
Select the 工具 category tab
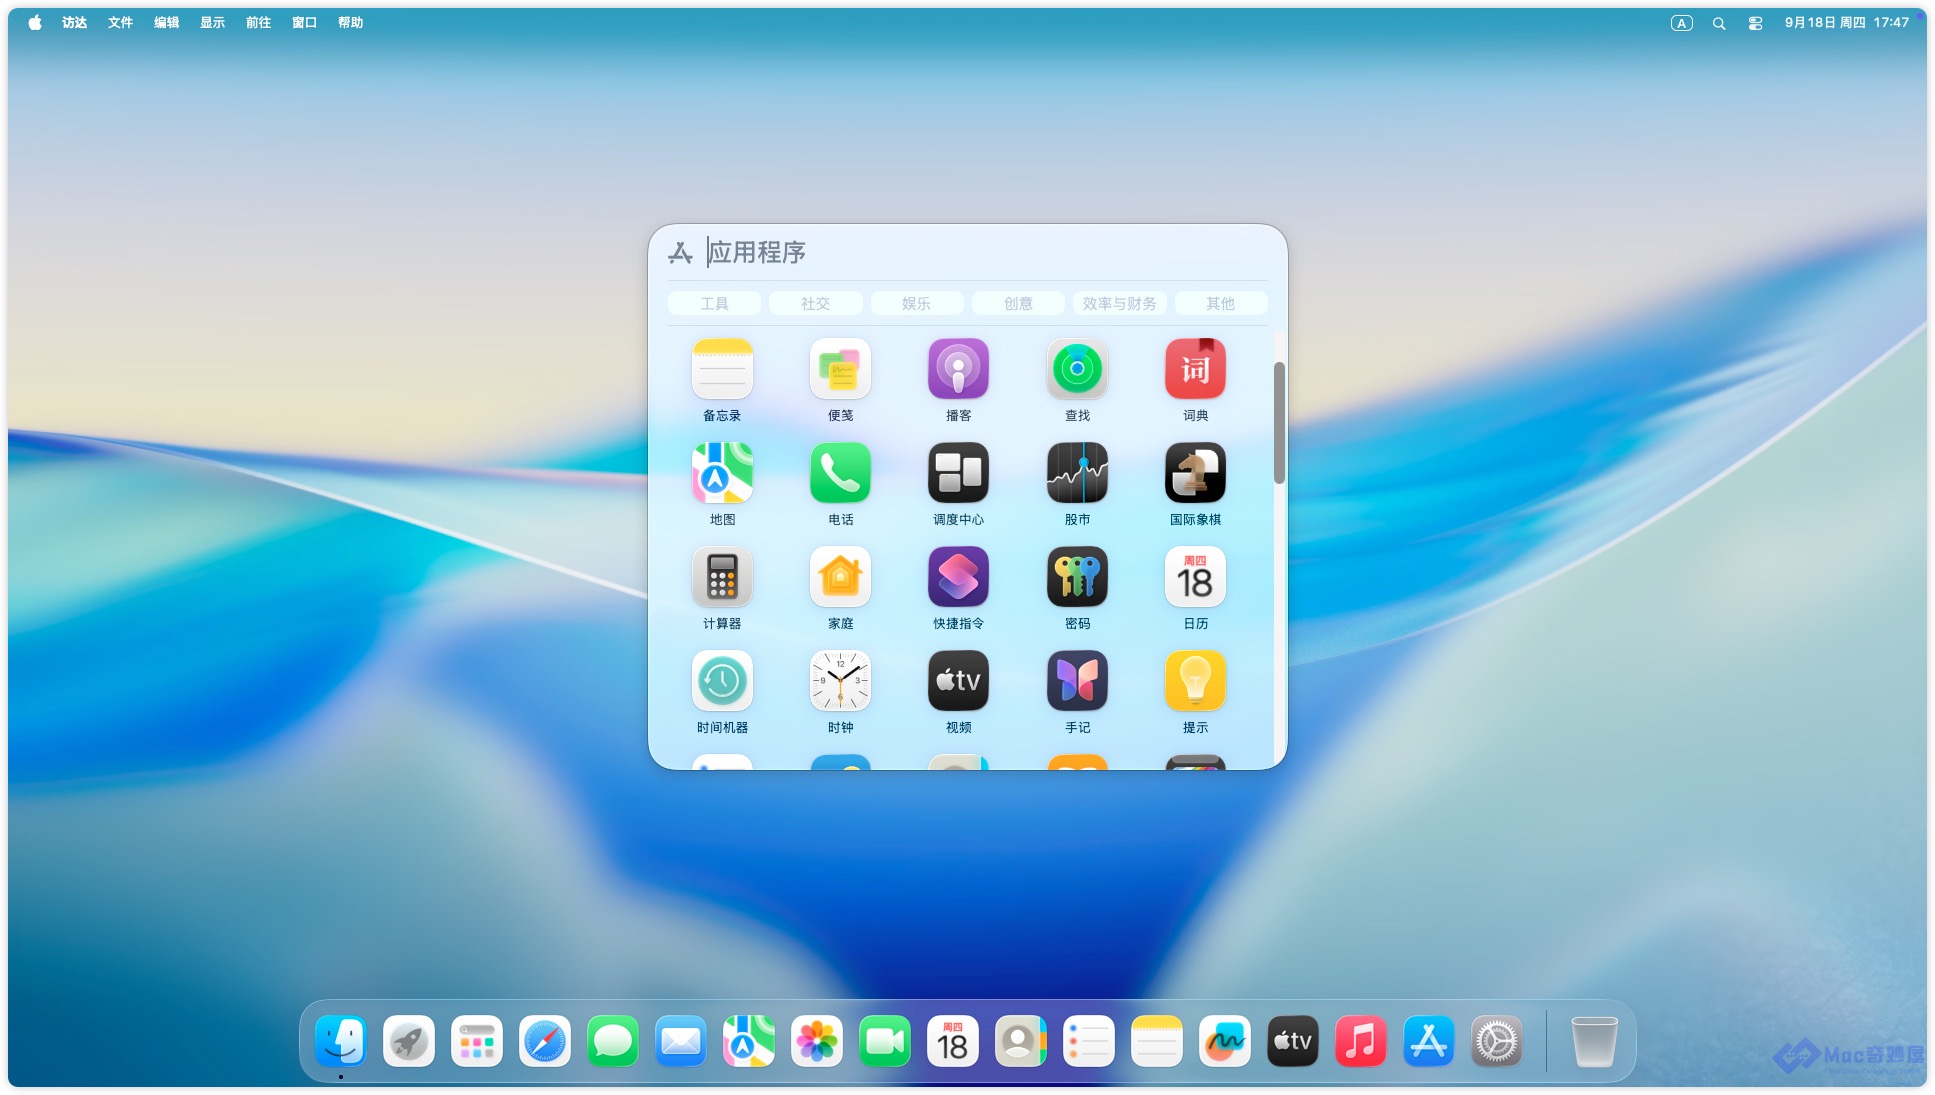pos(714,303)
